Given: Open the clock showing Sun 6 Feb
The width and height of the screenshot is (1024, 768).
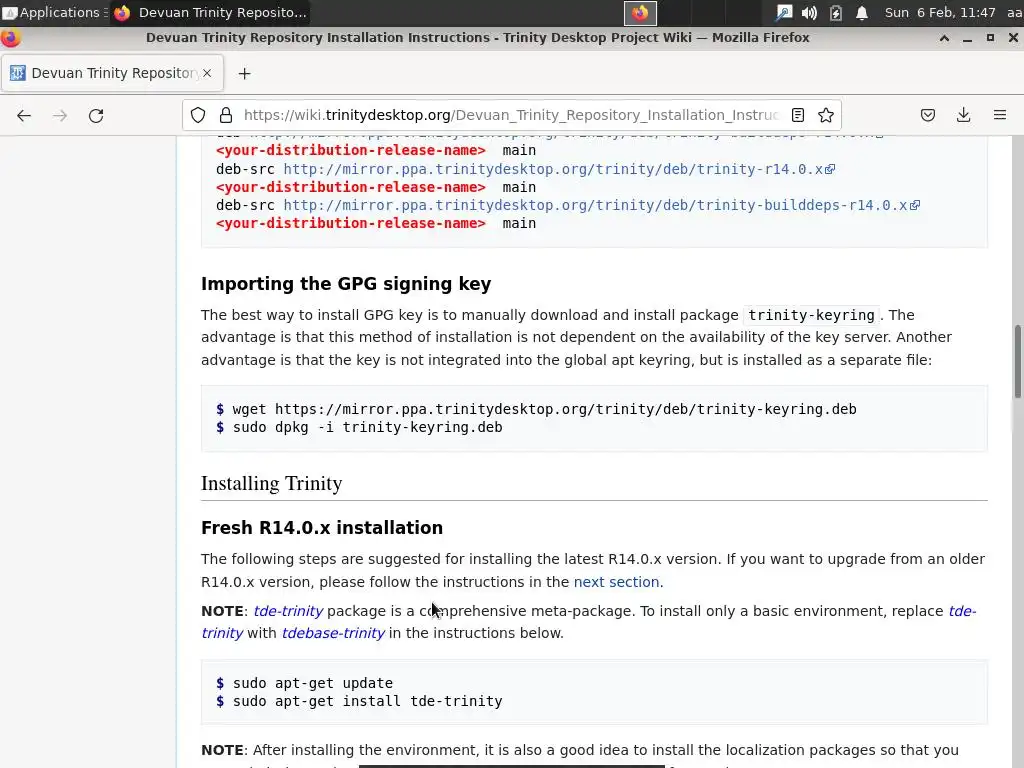Looking at the screenshot, I should coord(940,12).
